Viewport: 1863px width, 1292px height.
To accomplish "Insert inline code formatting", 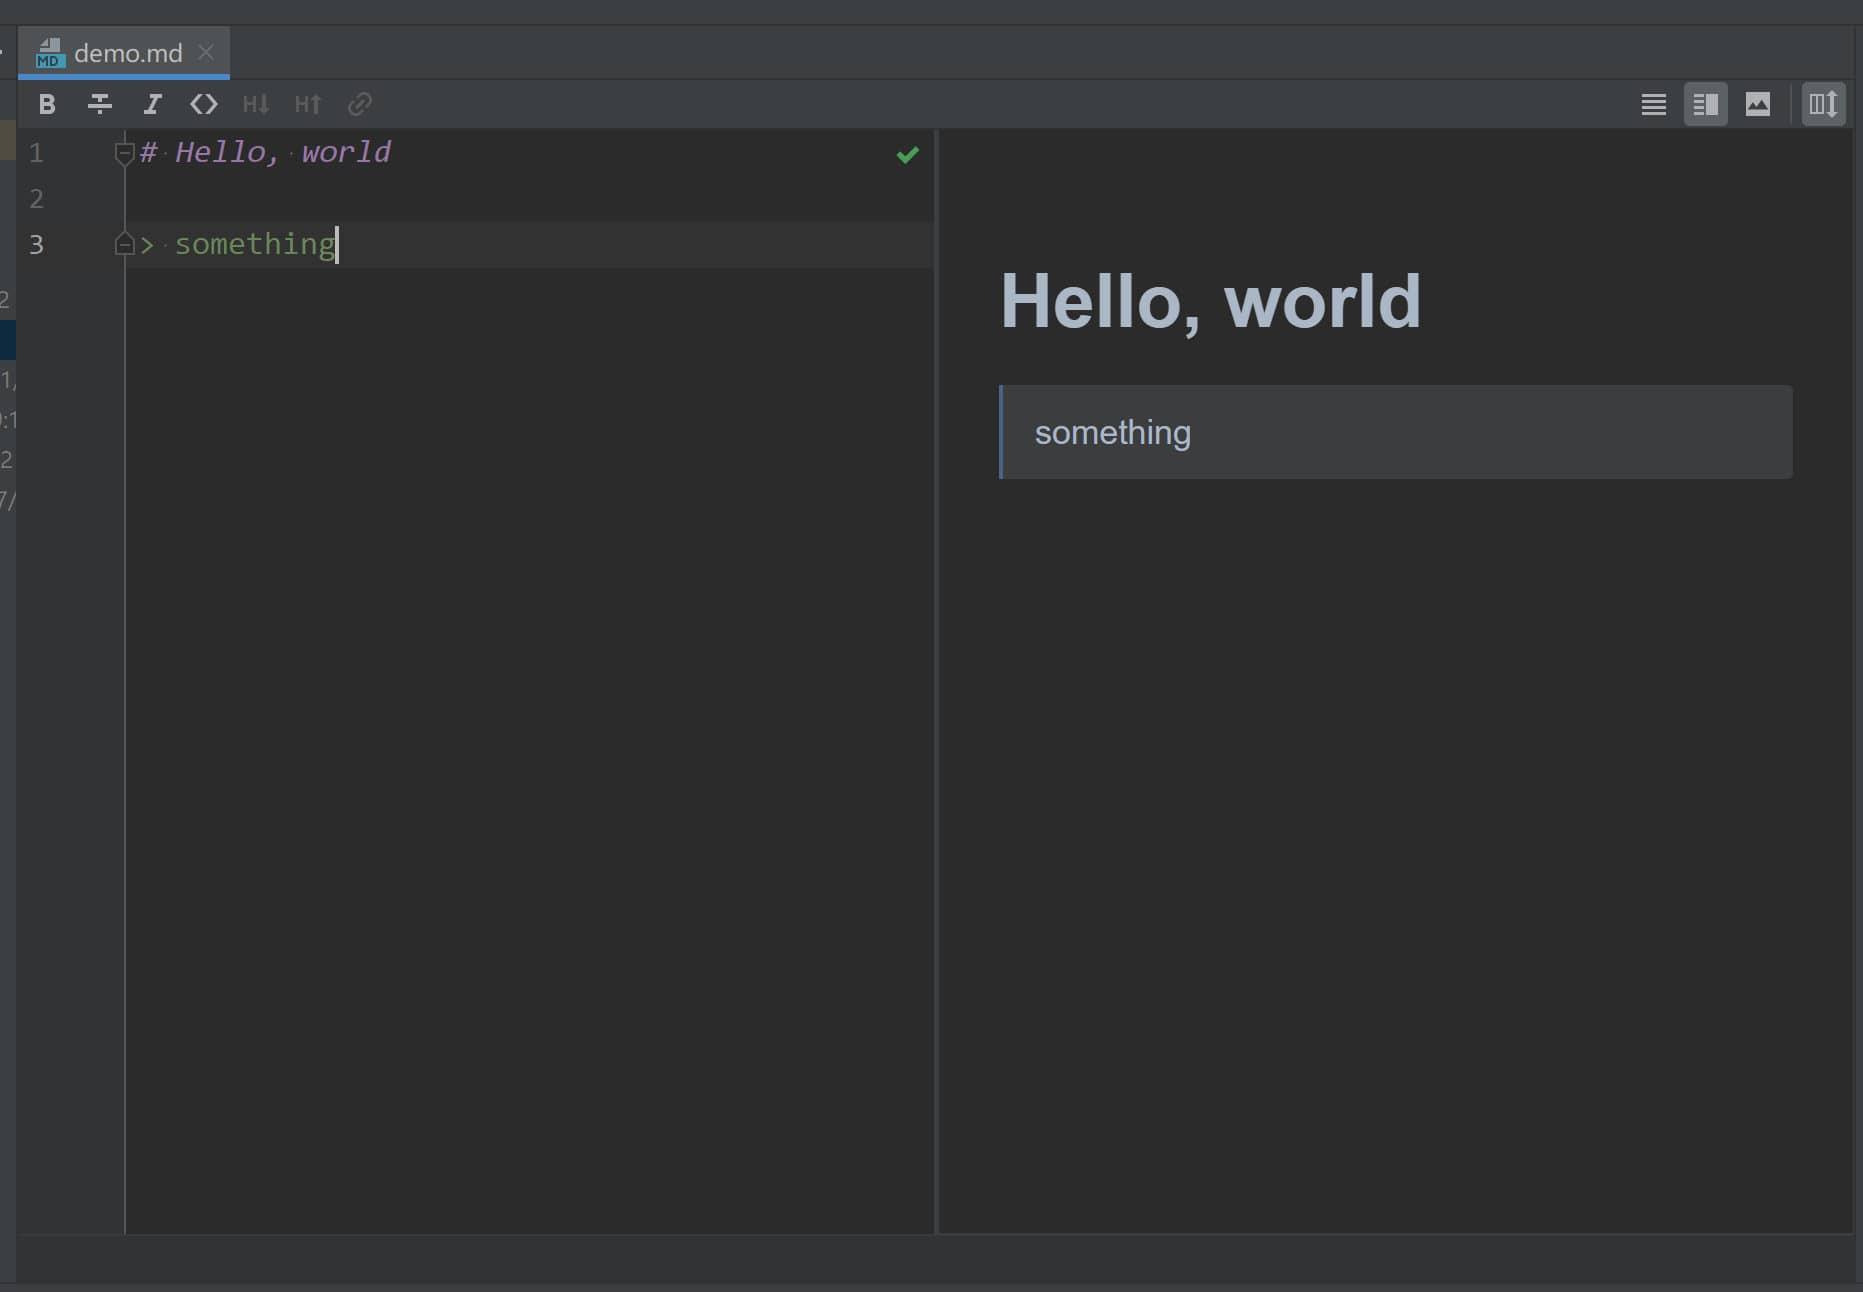I will 204,104.
